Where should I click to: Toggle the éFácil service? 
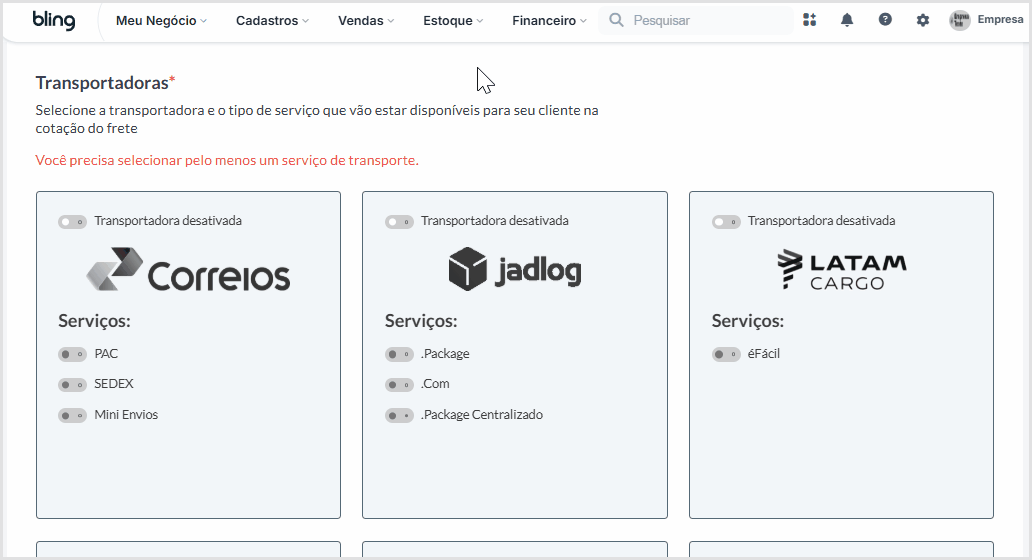coord(726,355)
